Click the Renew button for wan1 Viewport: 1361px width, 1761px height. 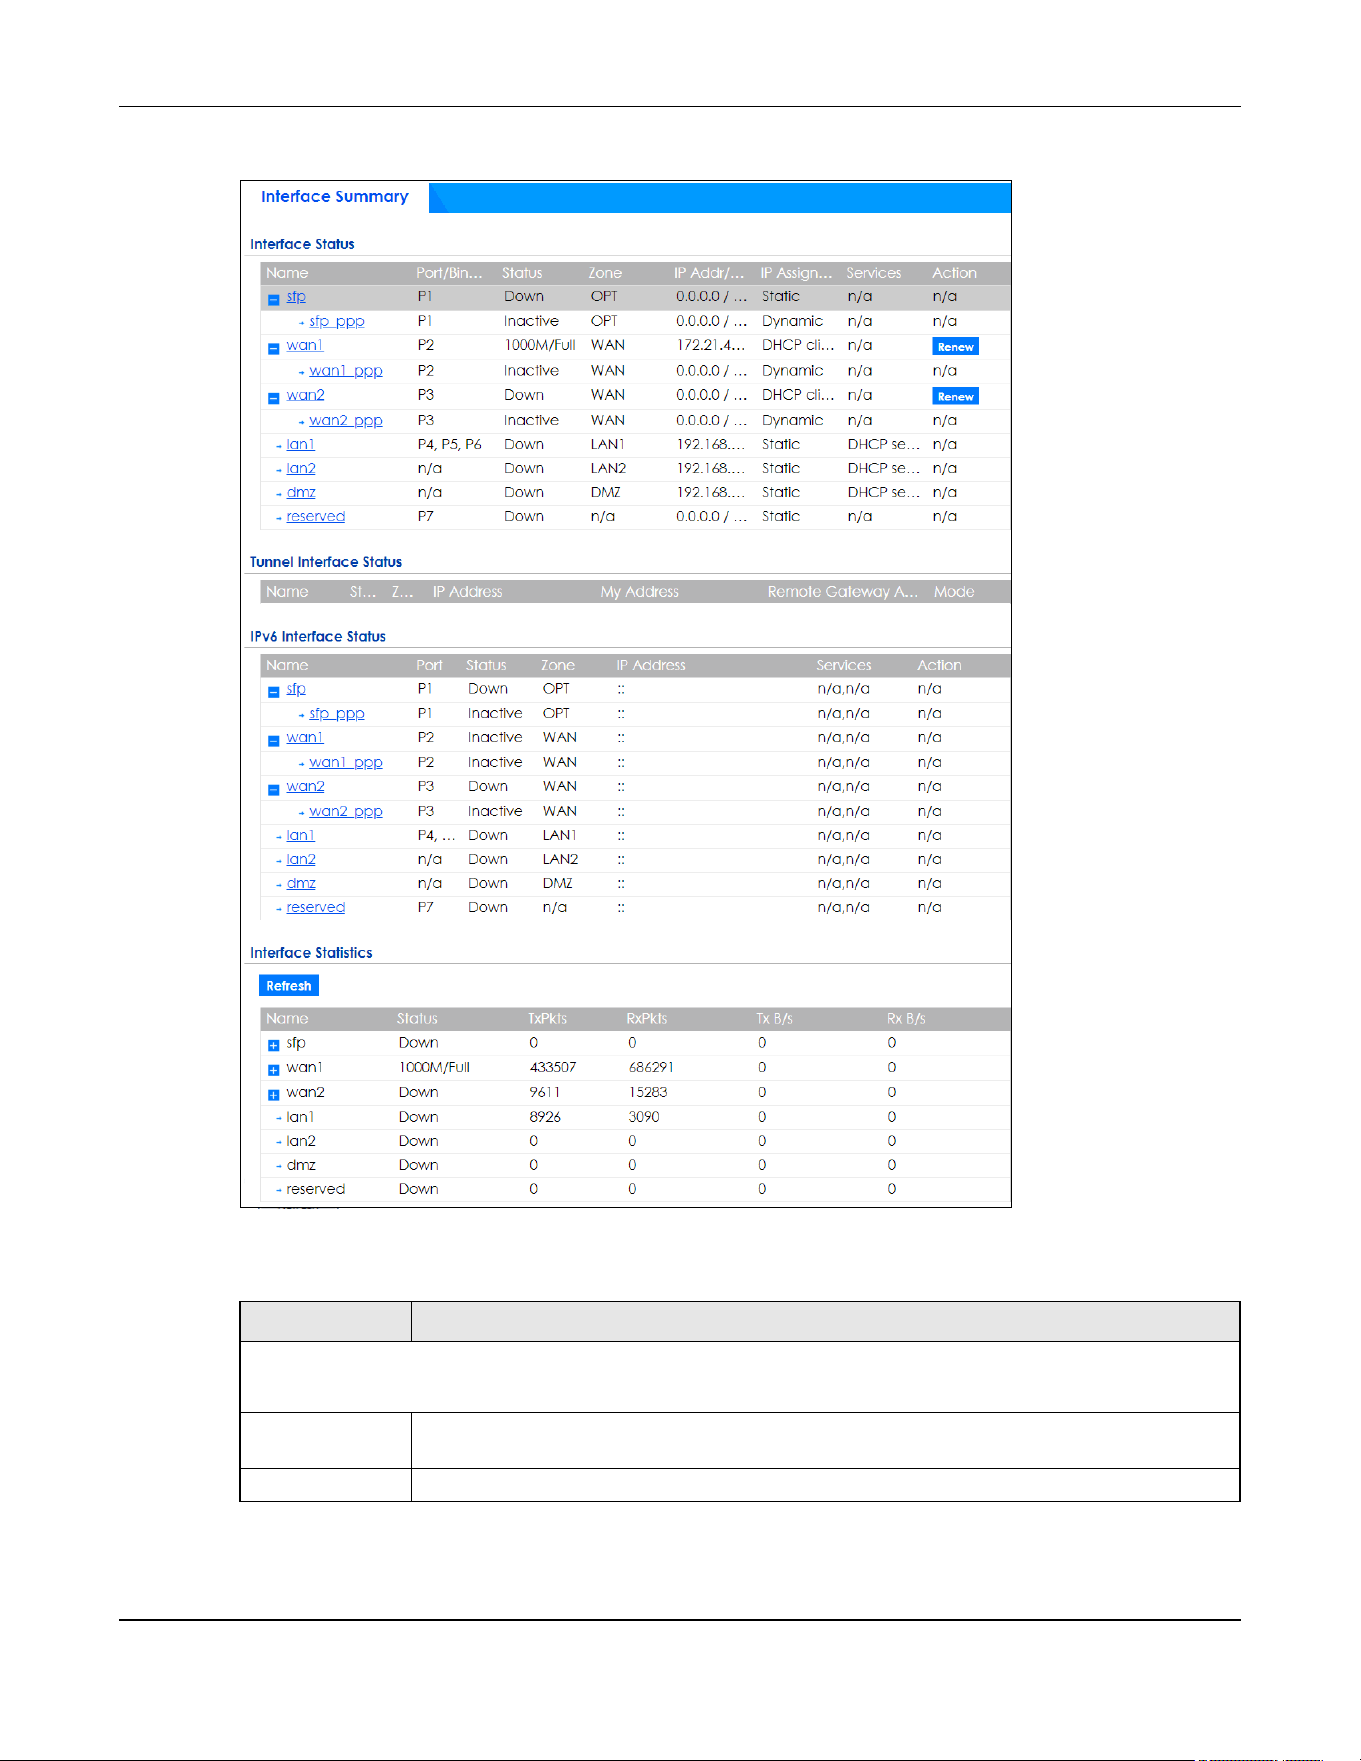click(955, 347)
